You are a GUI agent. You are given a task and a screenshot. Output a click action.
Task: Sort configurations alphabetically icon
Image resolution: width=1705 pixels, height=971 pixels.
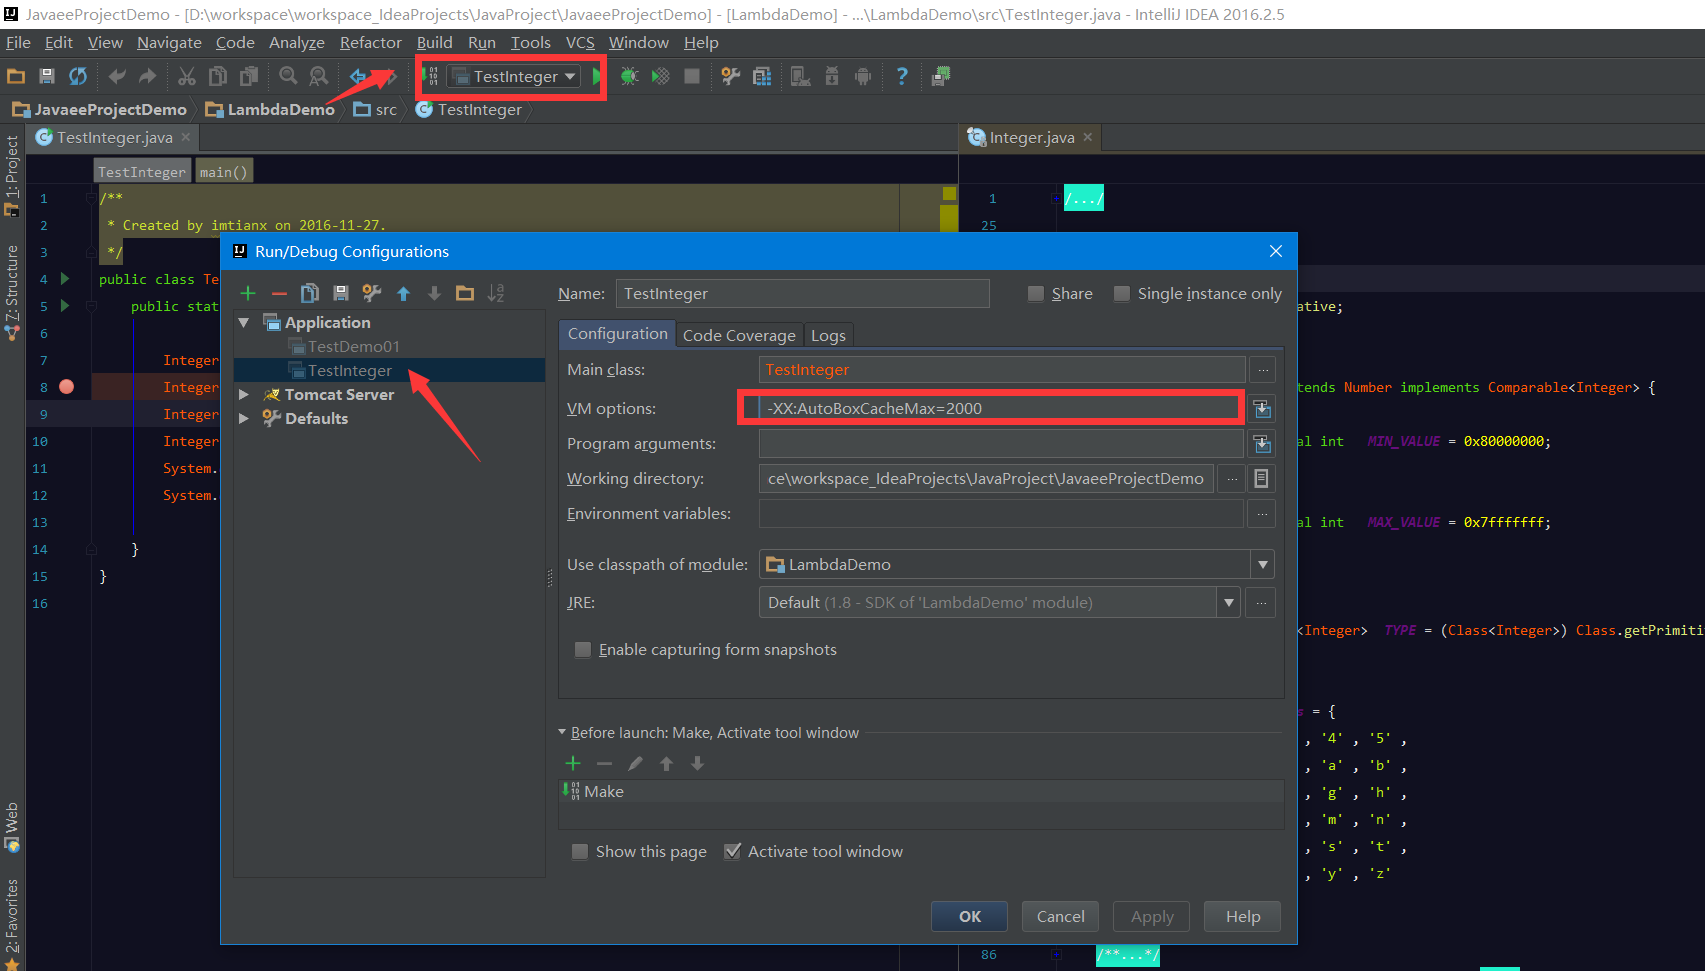tap(496, 293)
